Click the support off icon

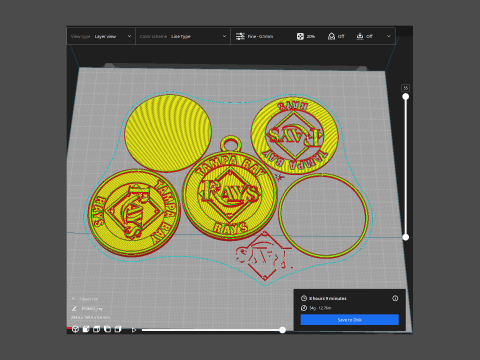(331, 36)
